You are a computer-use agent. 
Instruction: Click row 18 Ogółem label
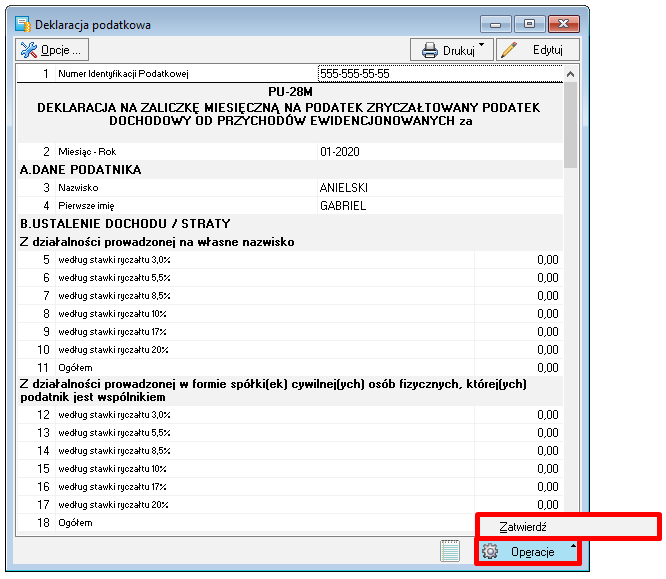click(x=75, y=523)
